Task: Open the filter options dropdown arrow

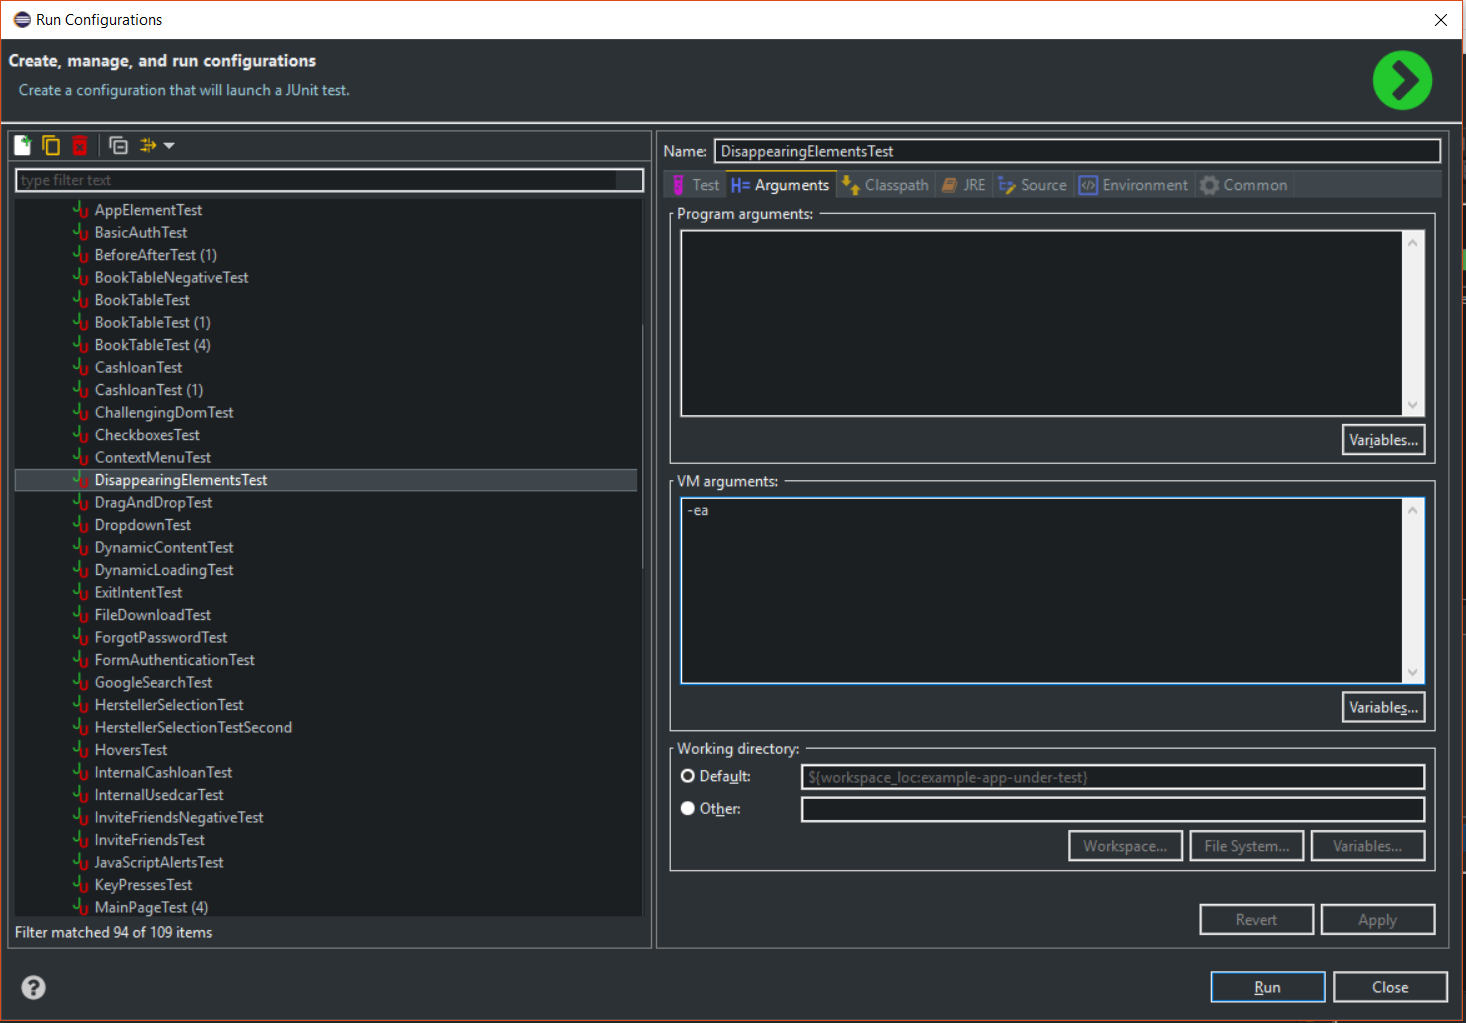Action: (x=169, y=146)
